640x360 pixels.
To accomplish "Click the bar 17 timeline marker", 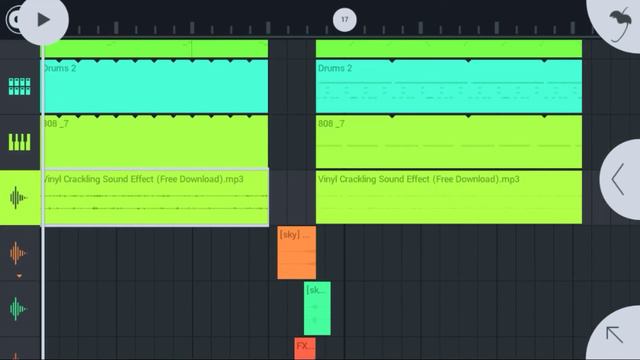I will pyautogui.click(x=344, y=19).
